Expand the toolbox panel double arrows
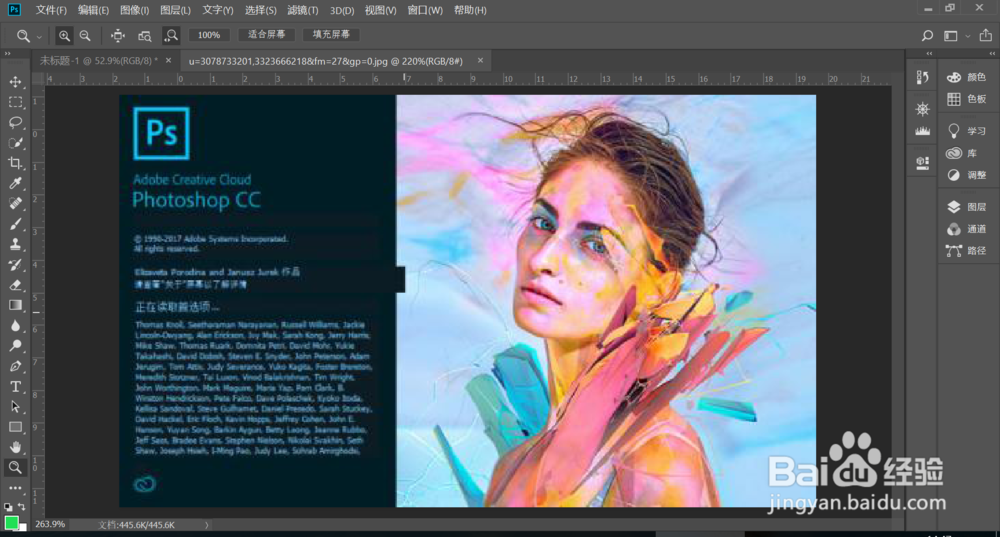This screenshot has width=1000, height=537. pos(8,54)
